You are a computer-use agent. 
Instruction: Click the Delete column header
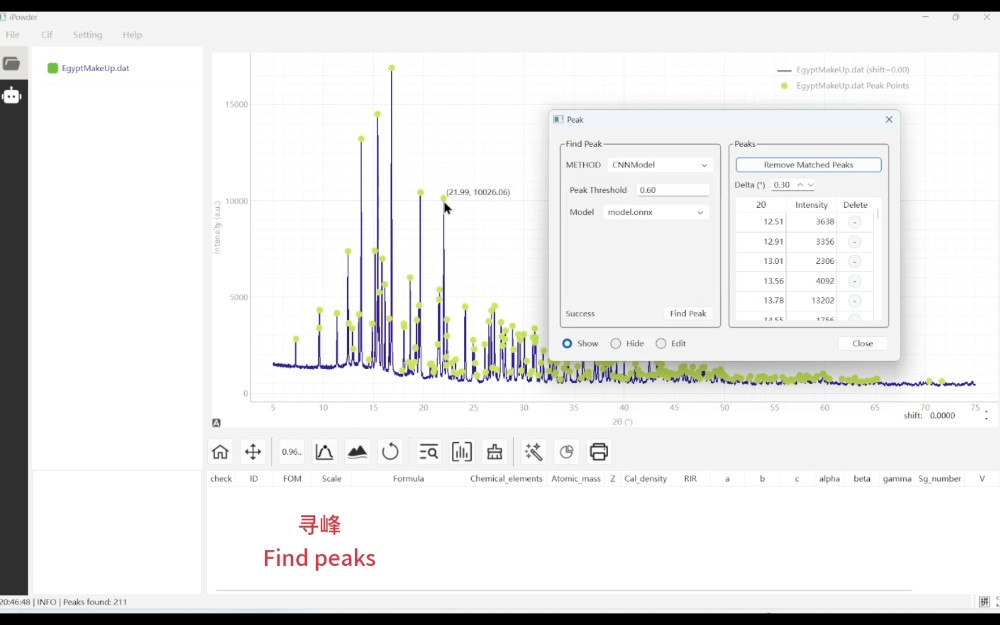click(855, 205)
